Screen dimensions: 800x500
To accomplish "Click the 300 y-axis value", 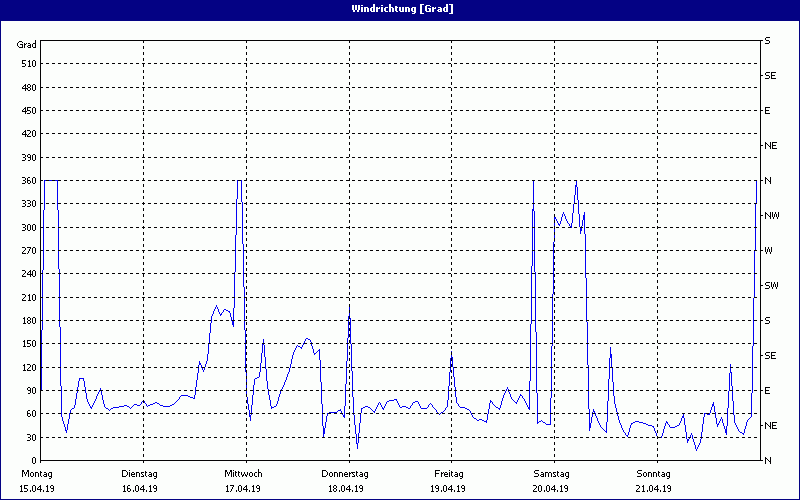I will (29, 227).
